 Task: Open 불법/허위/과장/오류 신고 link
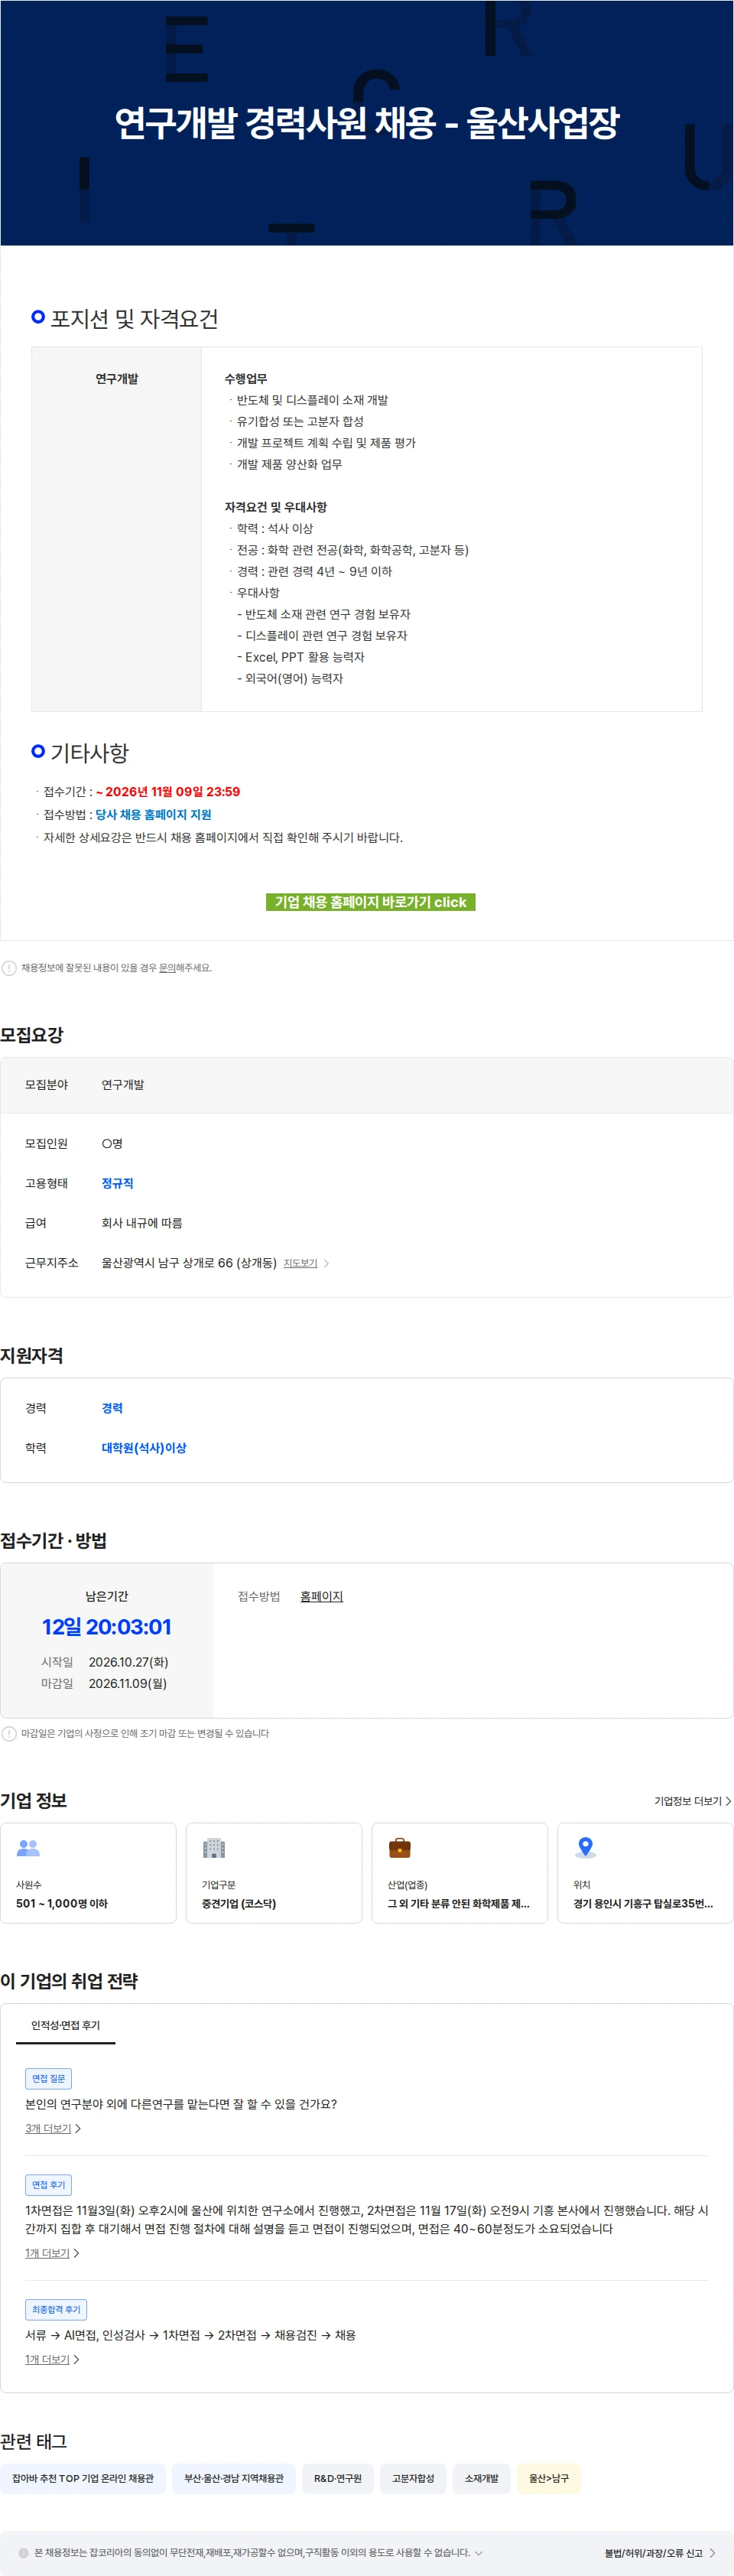click(x=659, y=2553)
